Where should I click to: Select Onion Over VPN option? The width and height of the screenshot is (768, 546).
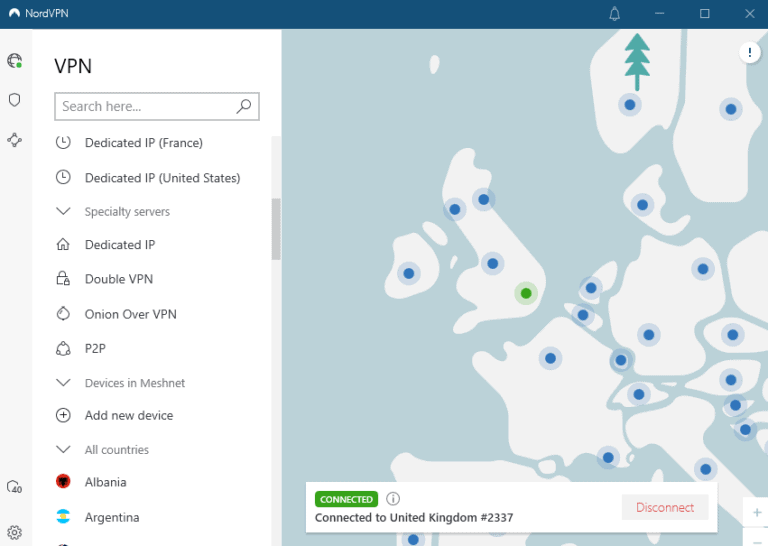[x=130, y=314]
